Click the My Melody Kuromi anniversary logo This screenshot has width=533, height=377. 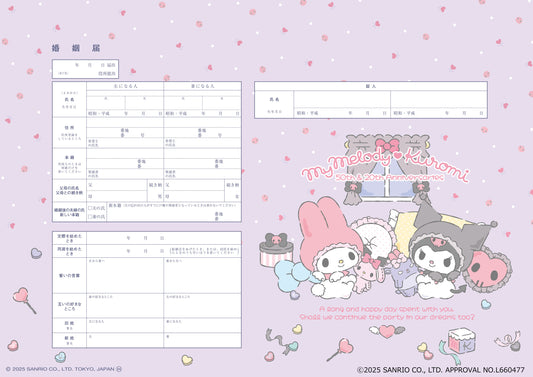(385, 166)
